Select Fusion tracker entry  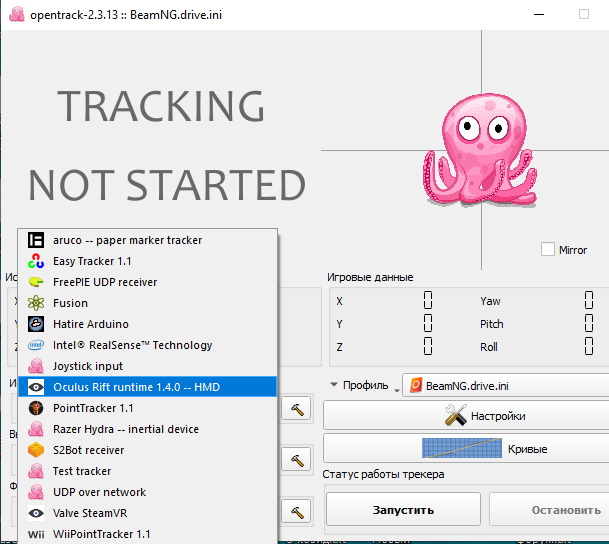pyautogui.click(x=148, y=303)
